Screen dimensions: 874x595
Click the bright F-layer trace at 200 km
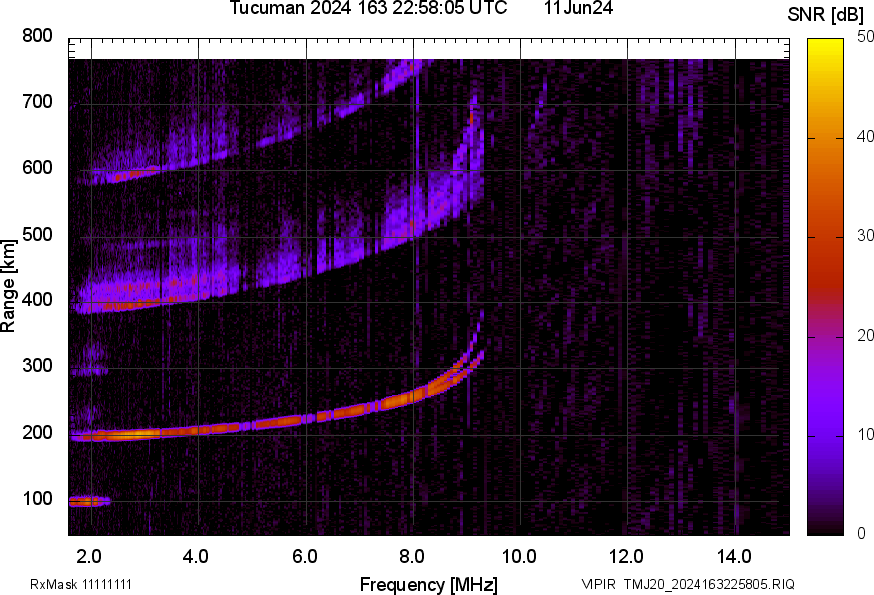(x=134, y=434)
